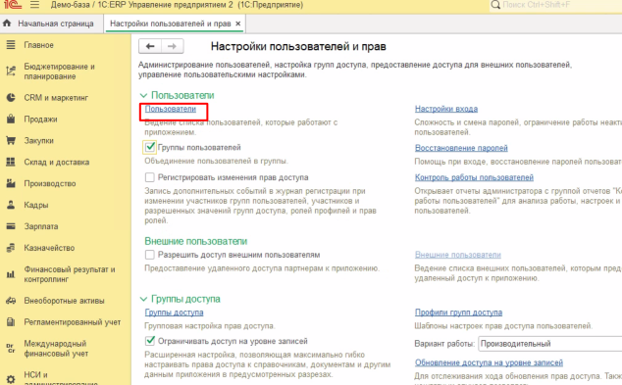This screenshot has height=385, width=622.
Task: Collapse the Группы доступа section chevron
Action: point(143,299)
